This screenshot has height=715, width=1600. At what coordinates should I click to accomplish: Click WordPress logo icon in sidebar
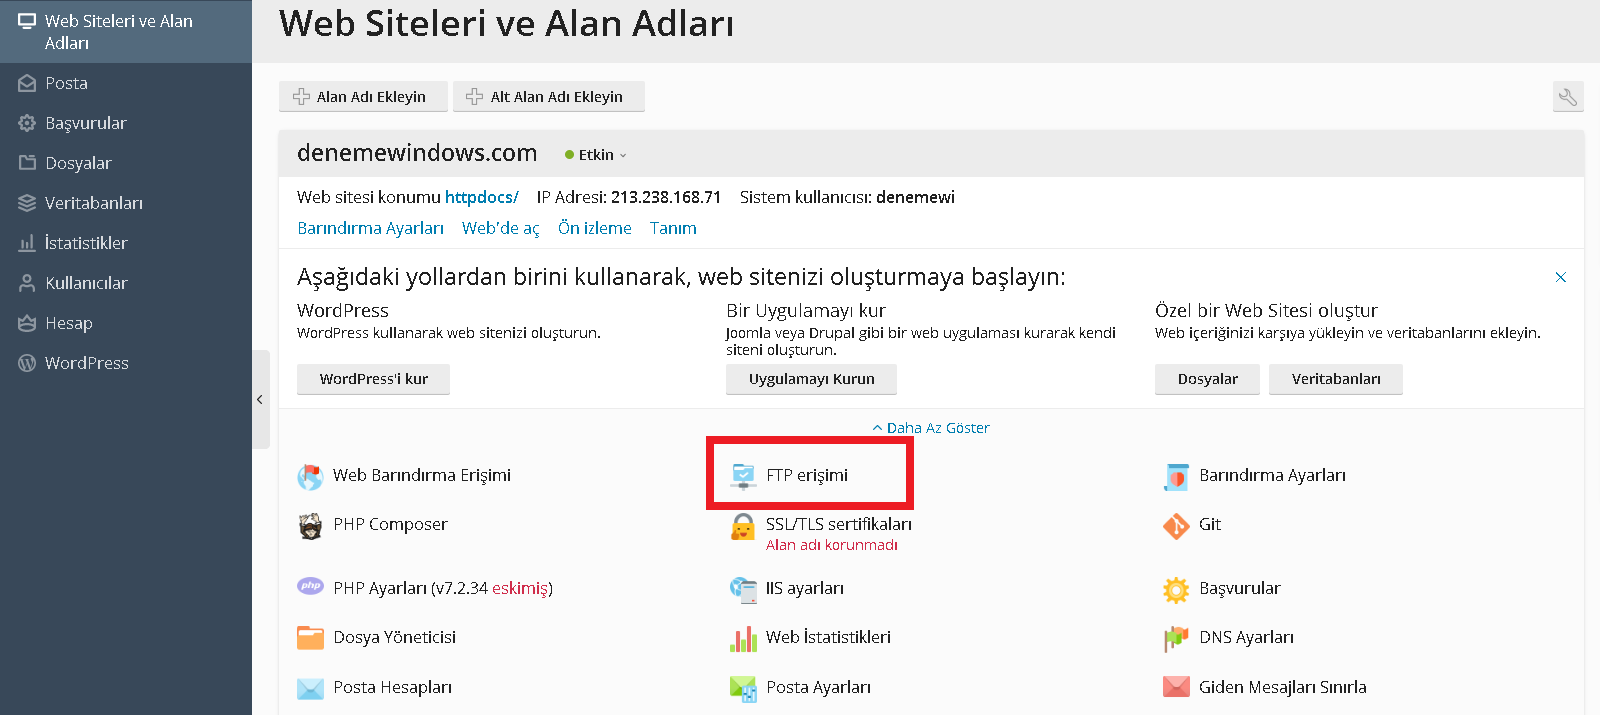click(x=27, y=363)
